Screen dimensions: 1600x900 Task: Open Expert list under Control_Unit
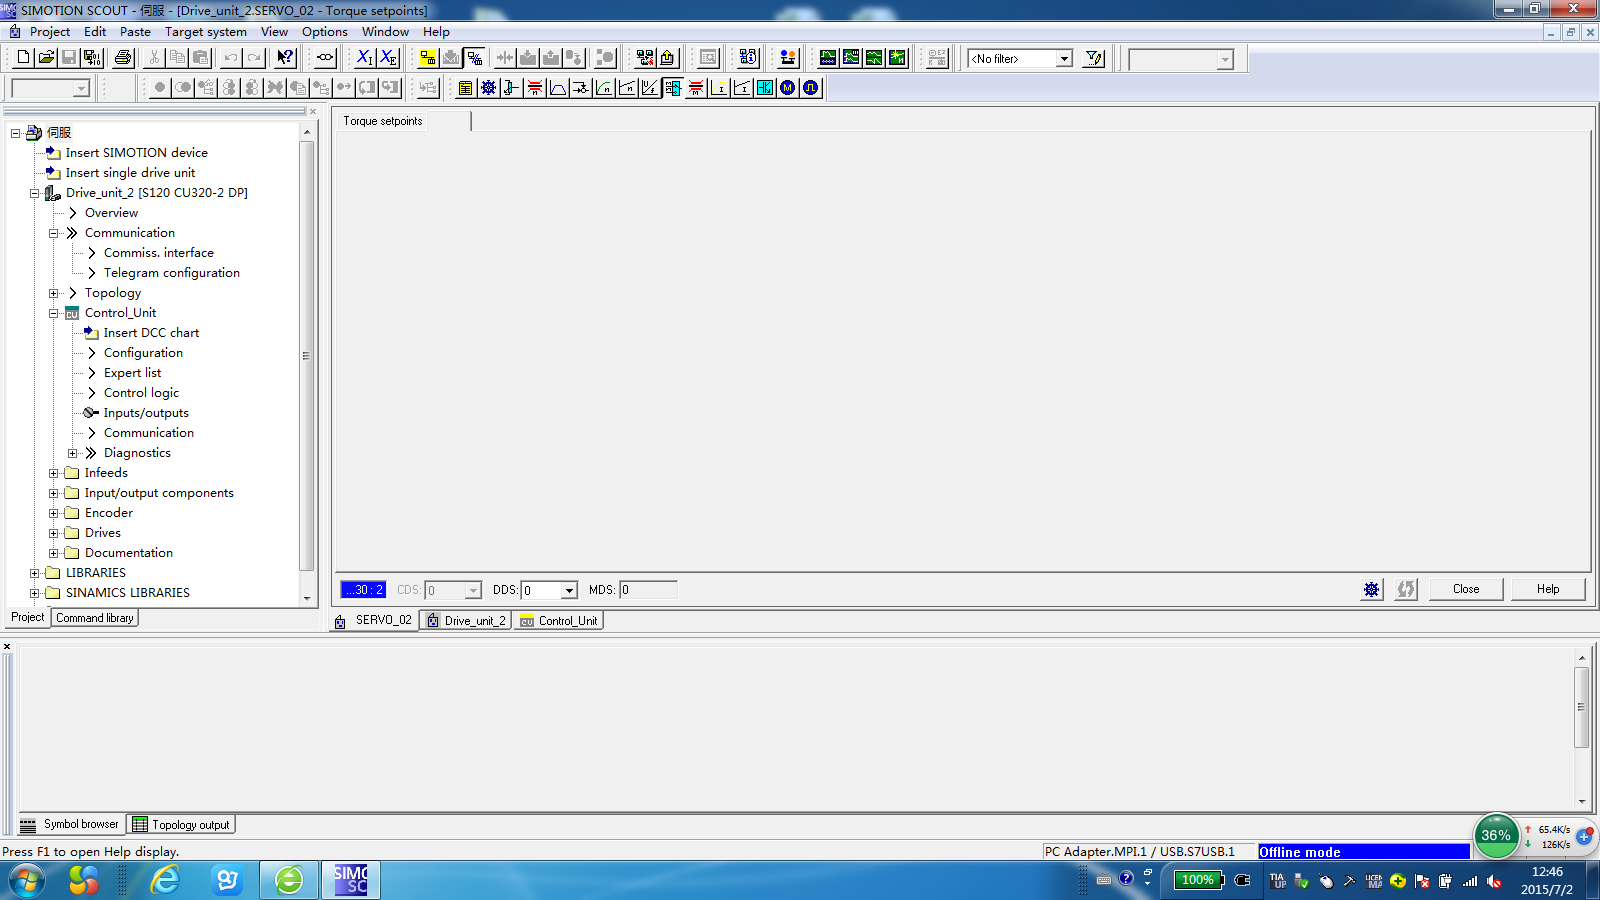(132, 373)
